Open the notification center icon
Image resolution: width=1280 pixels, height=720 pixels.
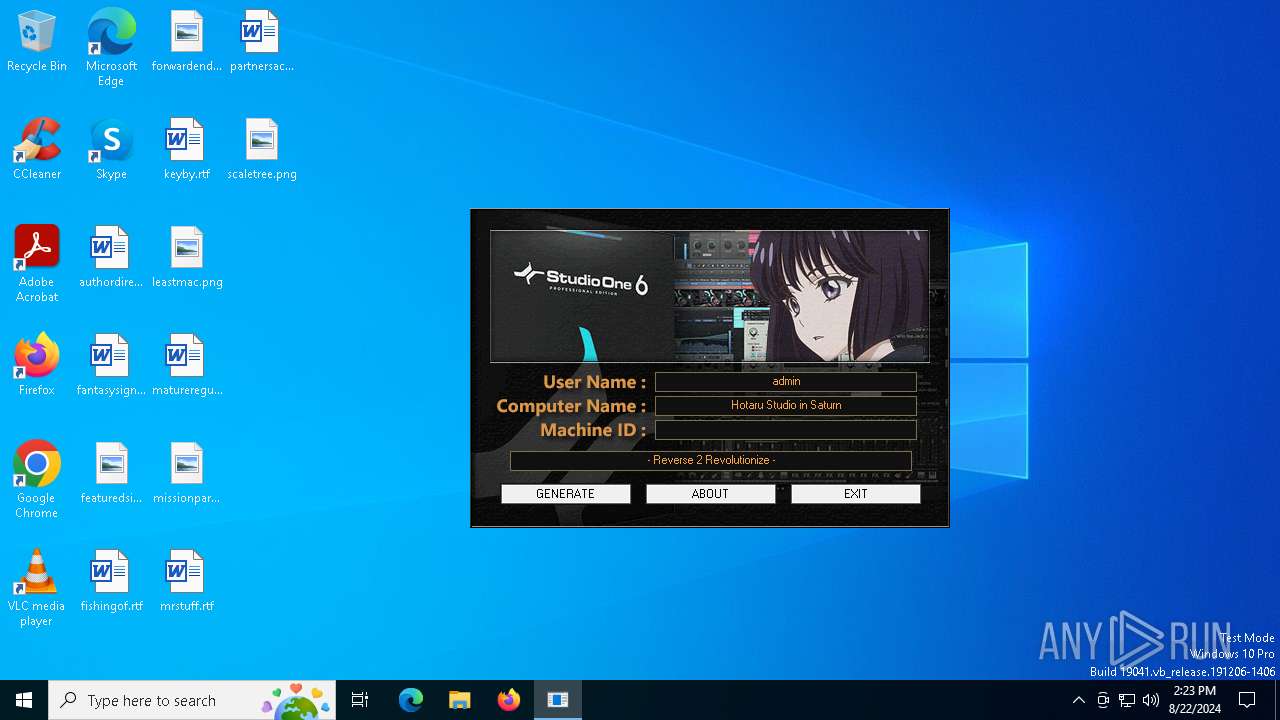click(x=1248, y=700)
